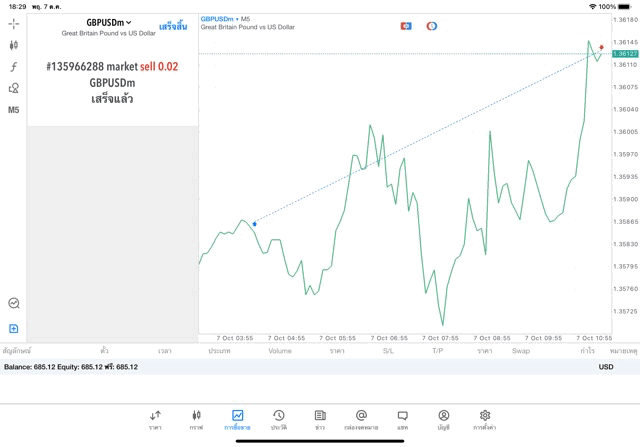The height and width of the screenshot is (447, 640).
Task: Tap the new order plus icon
Action: pos(13,329)
